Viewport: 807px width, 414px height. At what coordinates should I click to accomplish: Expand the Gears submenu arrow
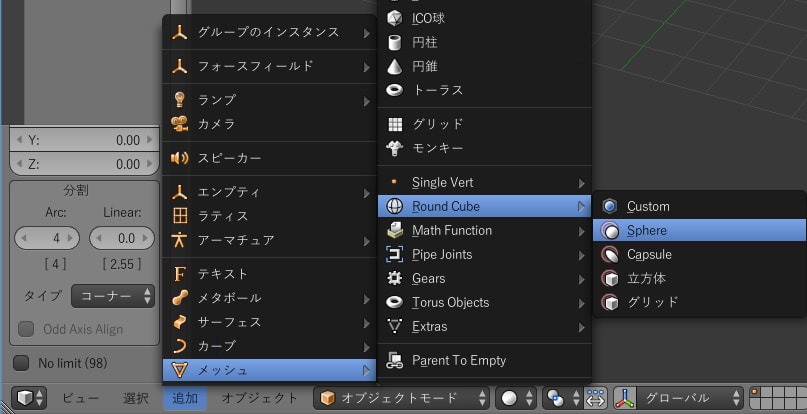[581, 279]
